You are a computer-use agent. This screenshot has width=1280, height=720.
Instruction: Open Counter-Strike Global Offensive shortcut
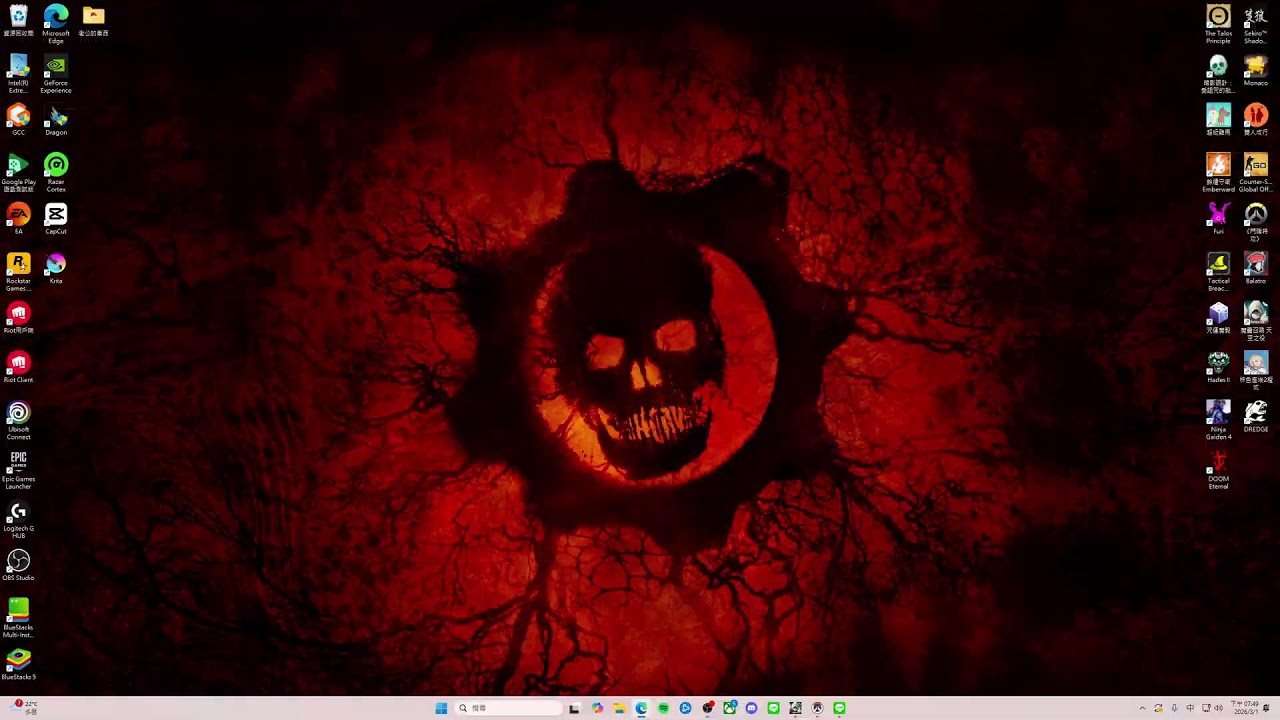tap(1256, 173)
